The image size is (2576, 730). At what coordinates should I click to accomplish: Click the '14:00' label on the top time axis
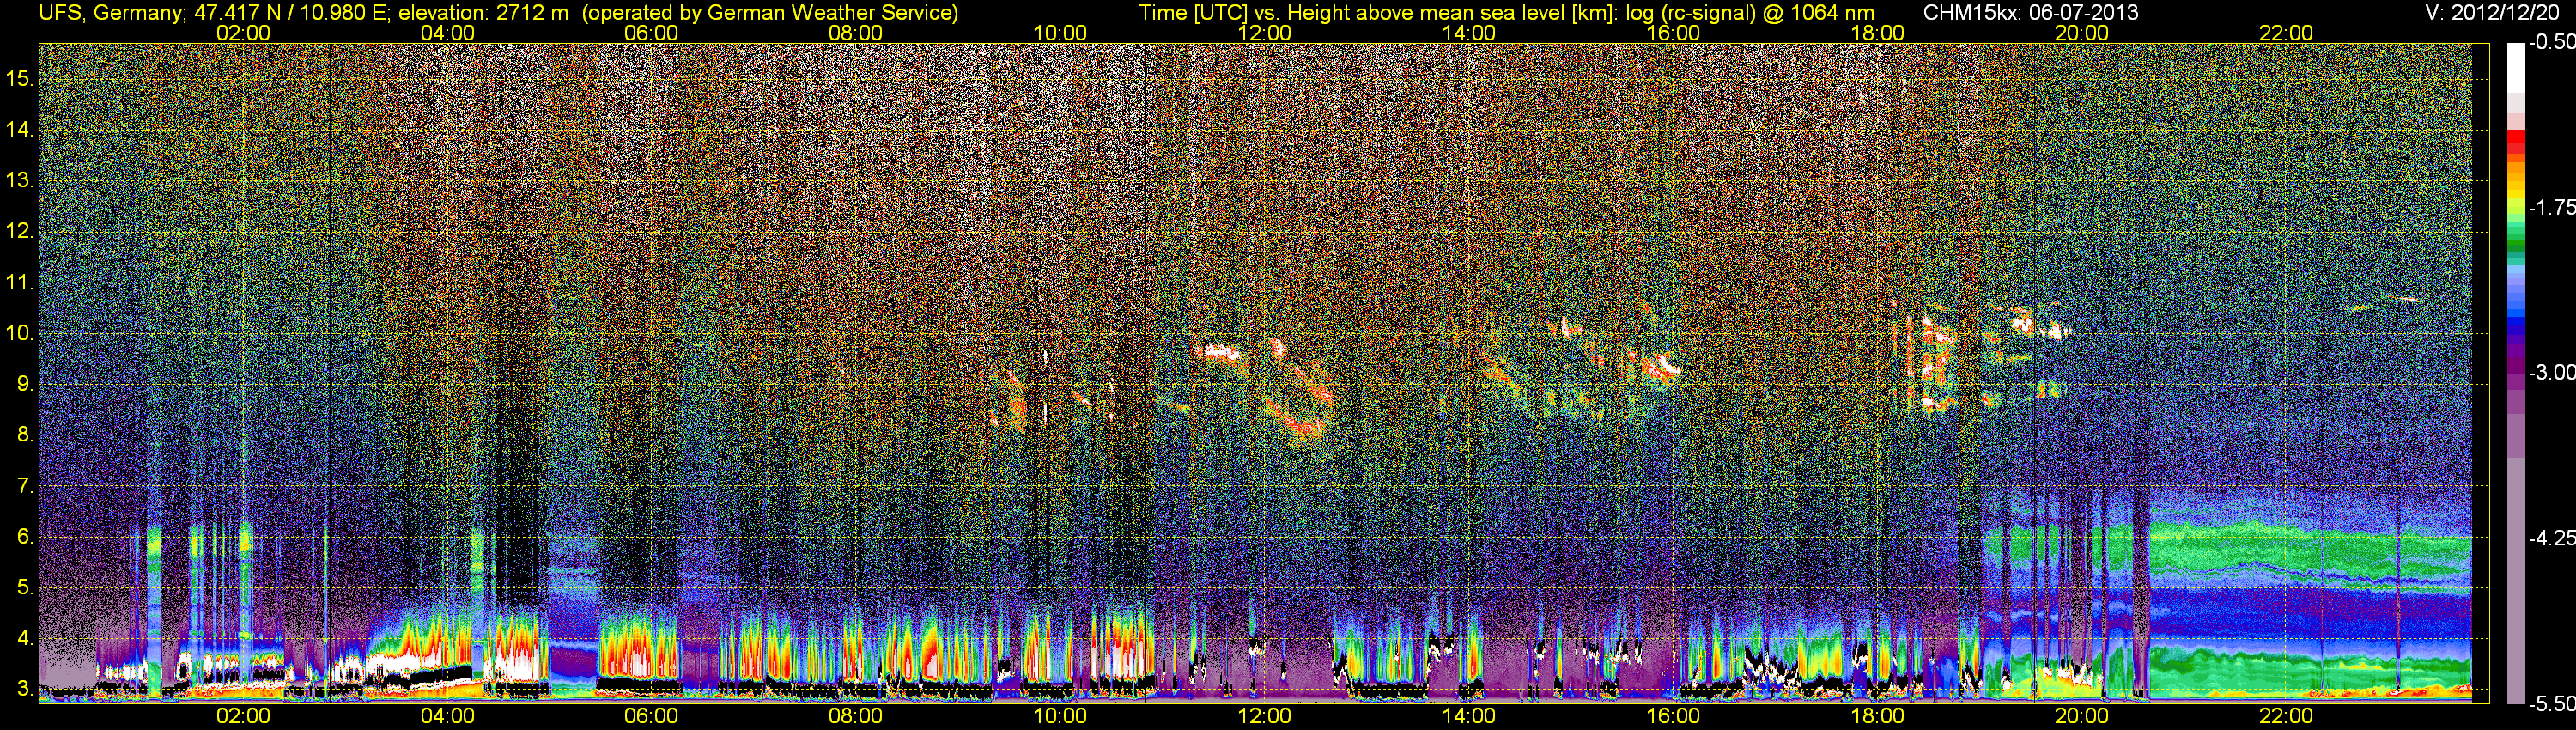(1469, 33)
